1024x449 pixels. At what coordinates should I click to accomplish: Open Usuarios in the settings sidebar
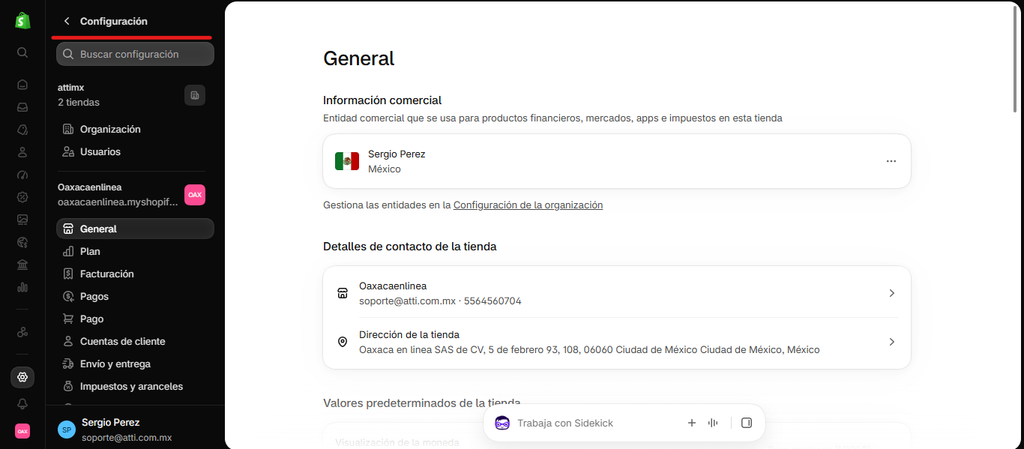click(x=135, y=151)
